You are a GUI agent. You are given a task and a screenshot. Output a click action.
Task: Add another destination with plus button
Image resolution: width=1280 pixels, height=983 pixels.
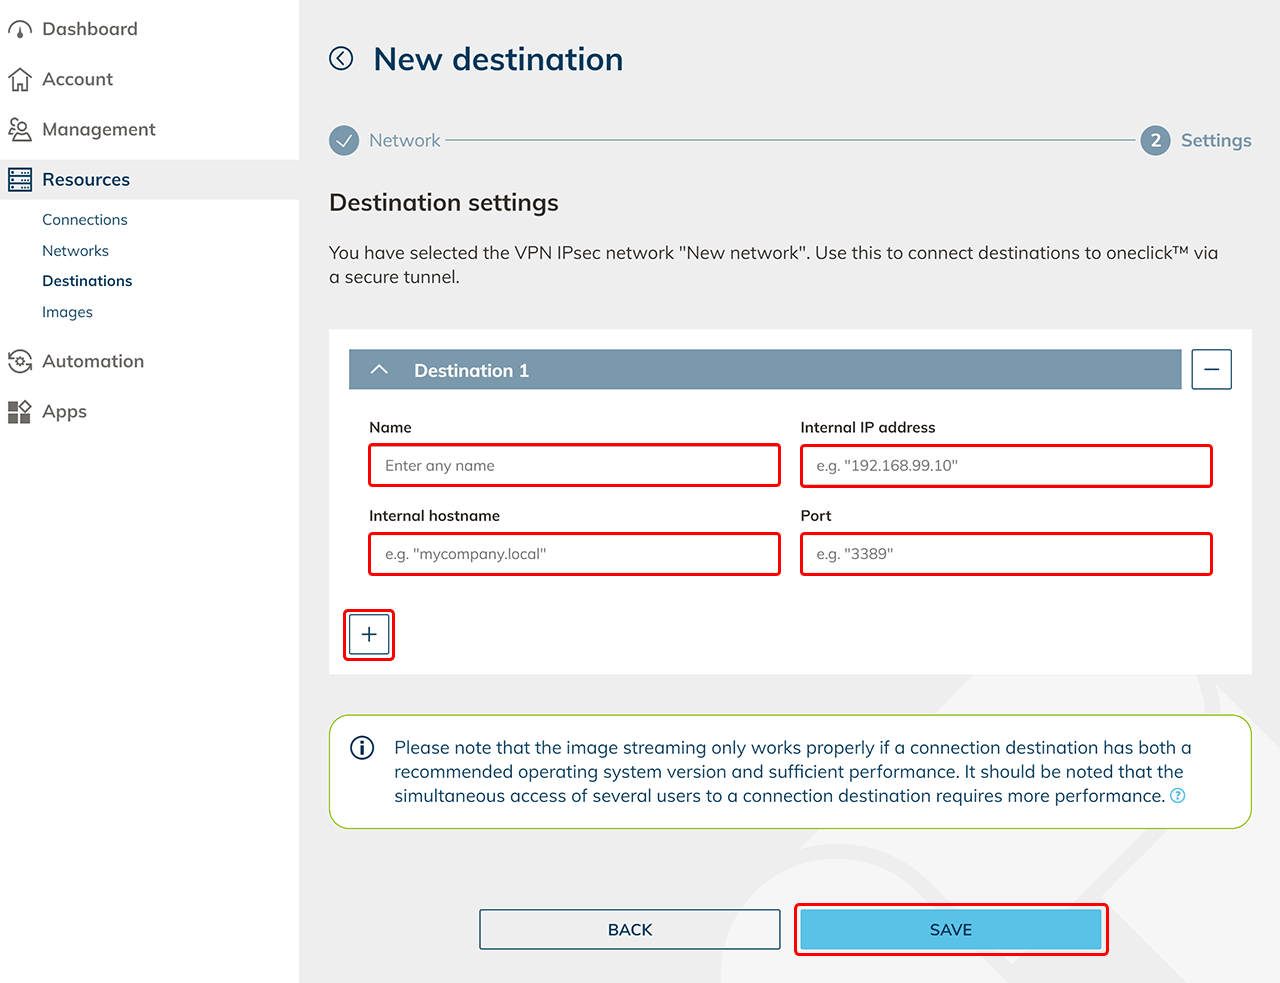click(x=369, y=635)
